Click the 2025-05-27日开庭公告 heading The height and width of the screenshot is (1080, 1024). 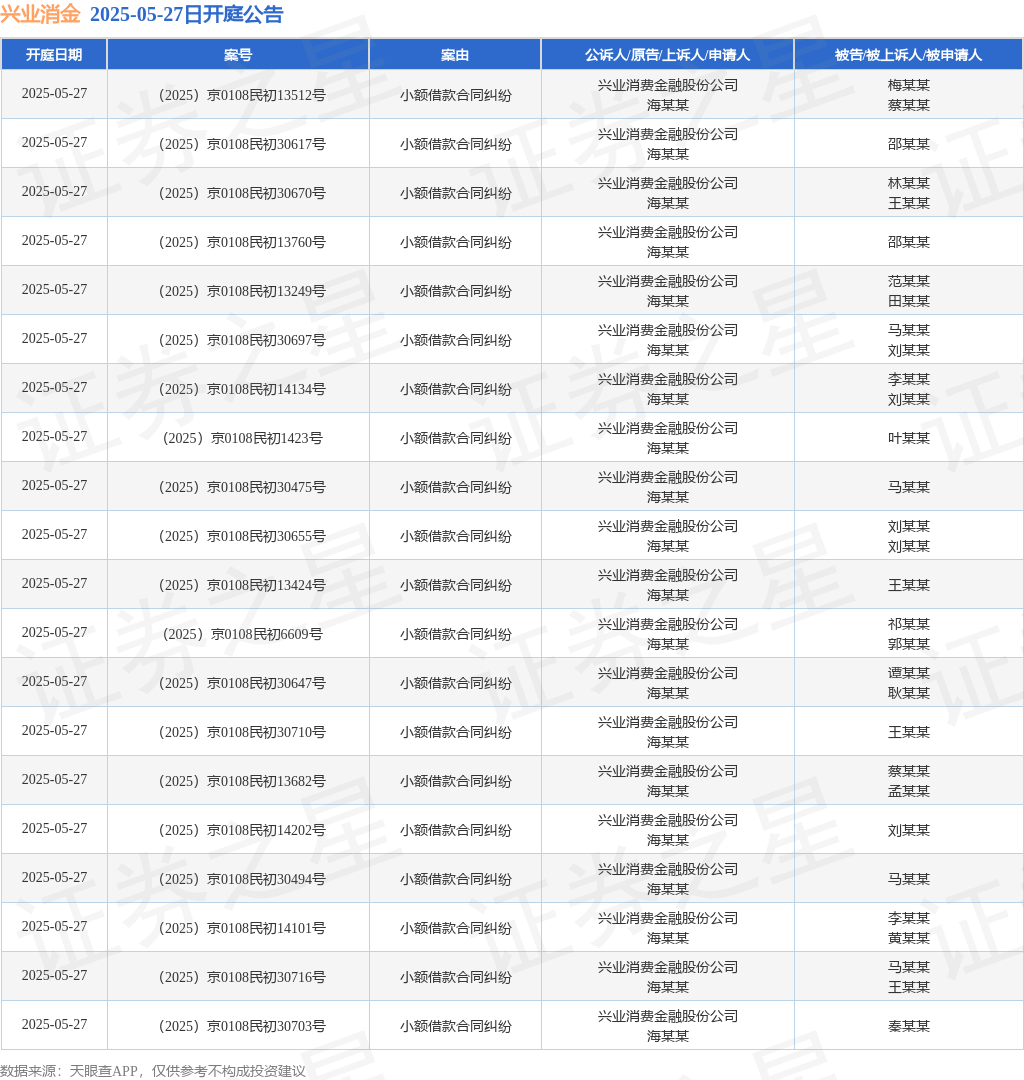(x=187, y=14)
